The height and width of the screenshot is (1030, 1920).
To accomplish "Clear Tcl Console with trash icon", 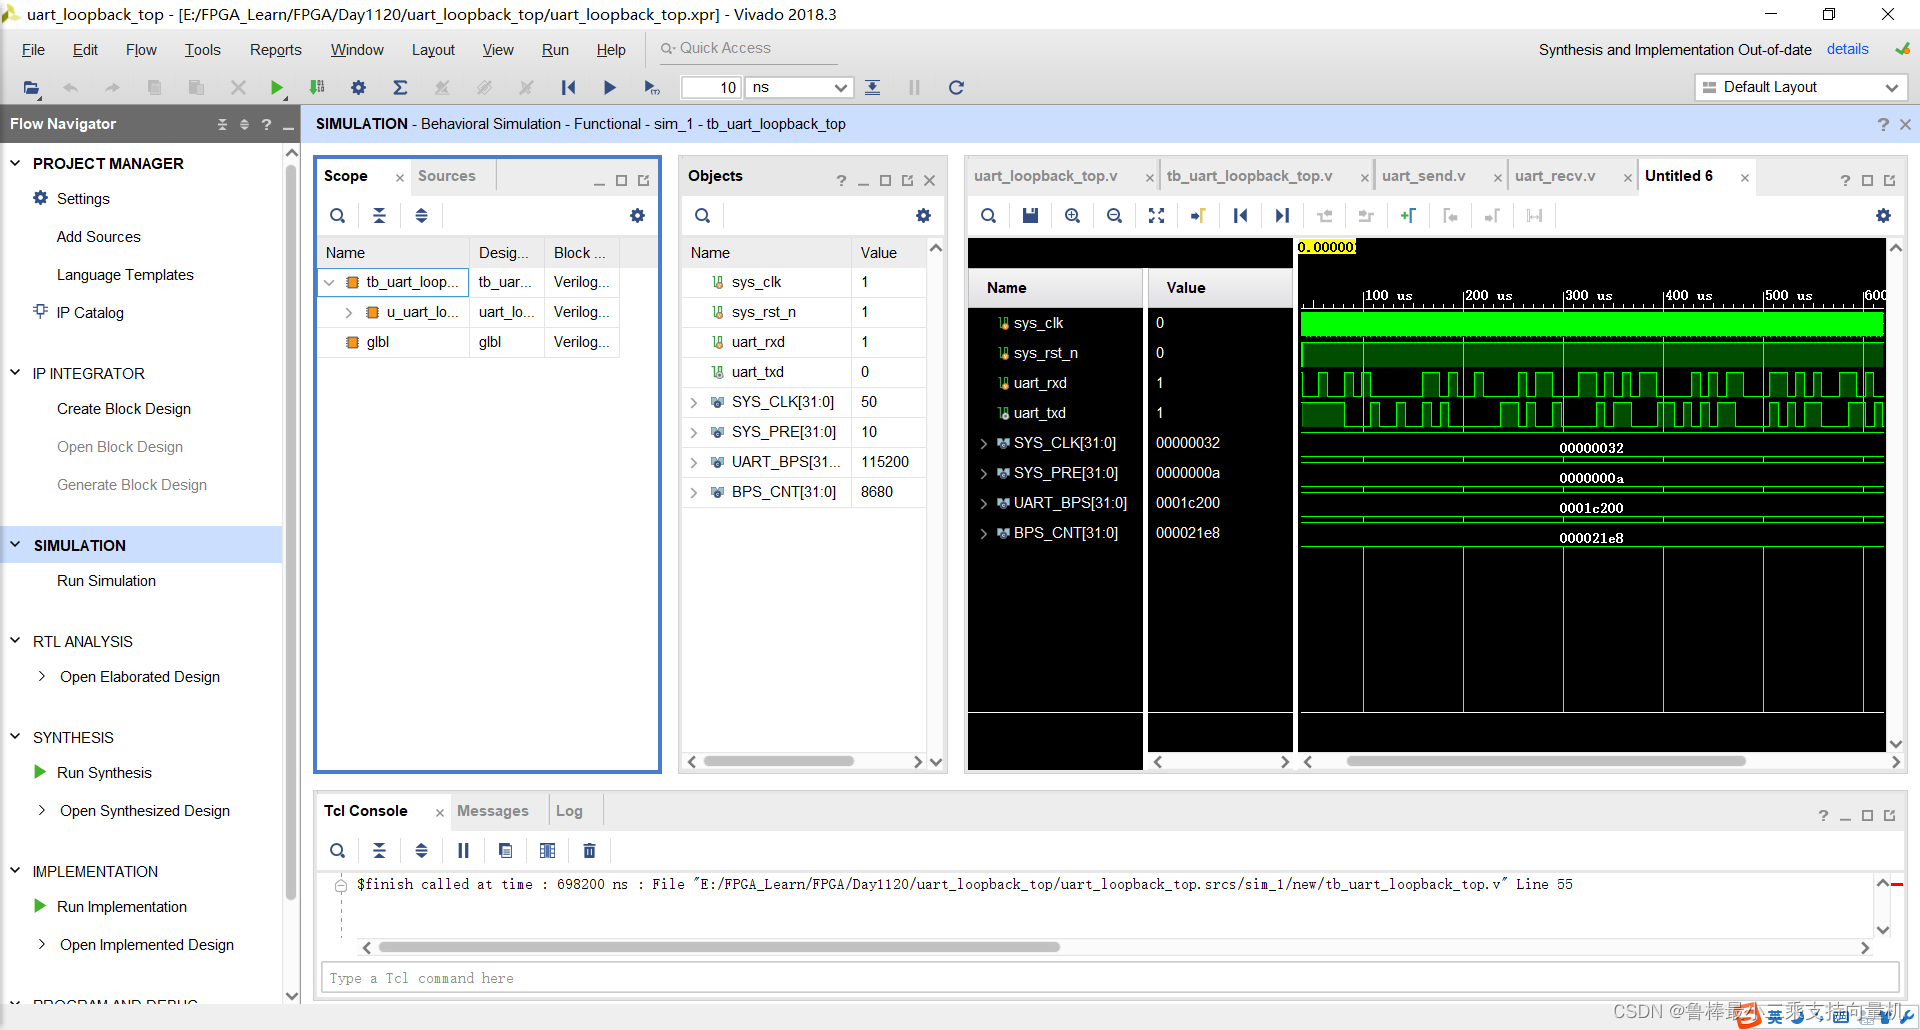I will 589,851.
